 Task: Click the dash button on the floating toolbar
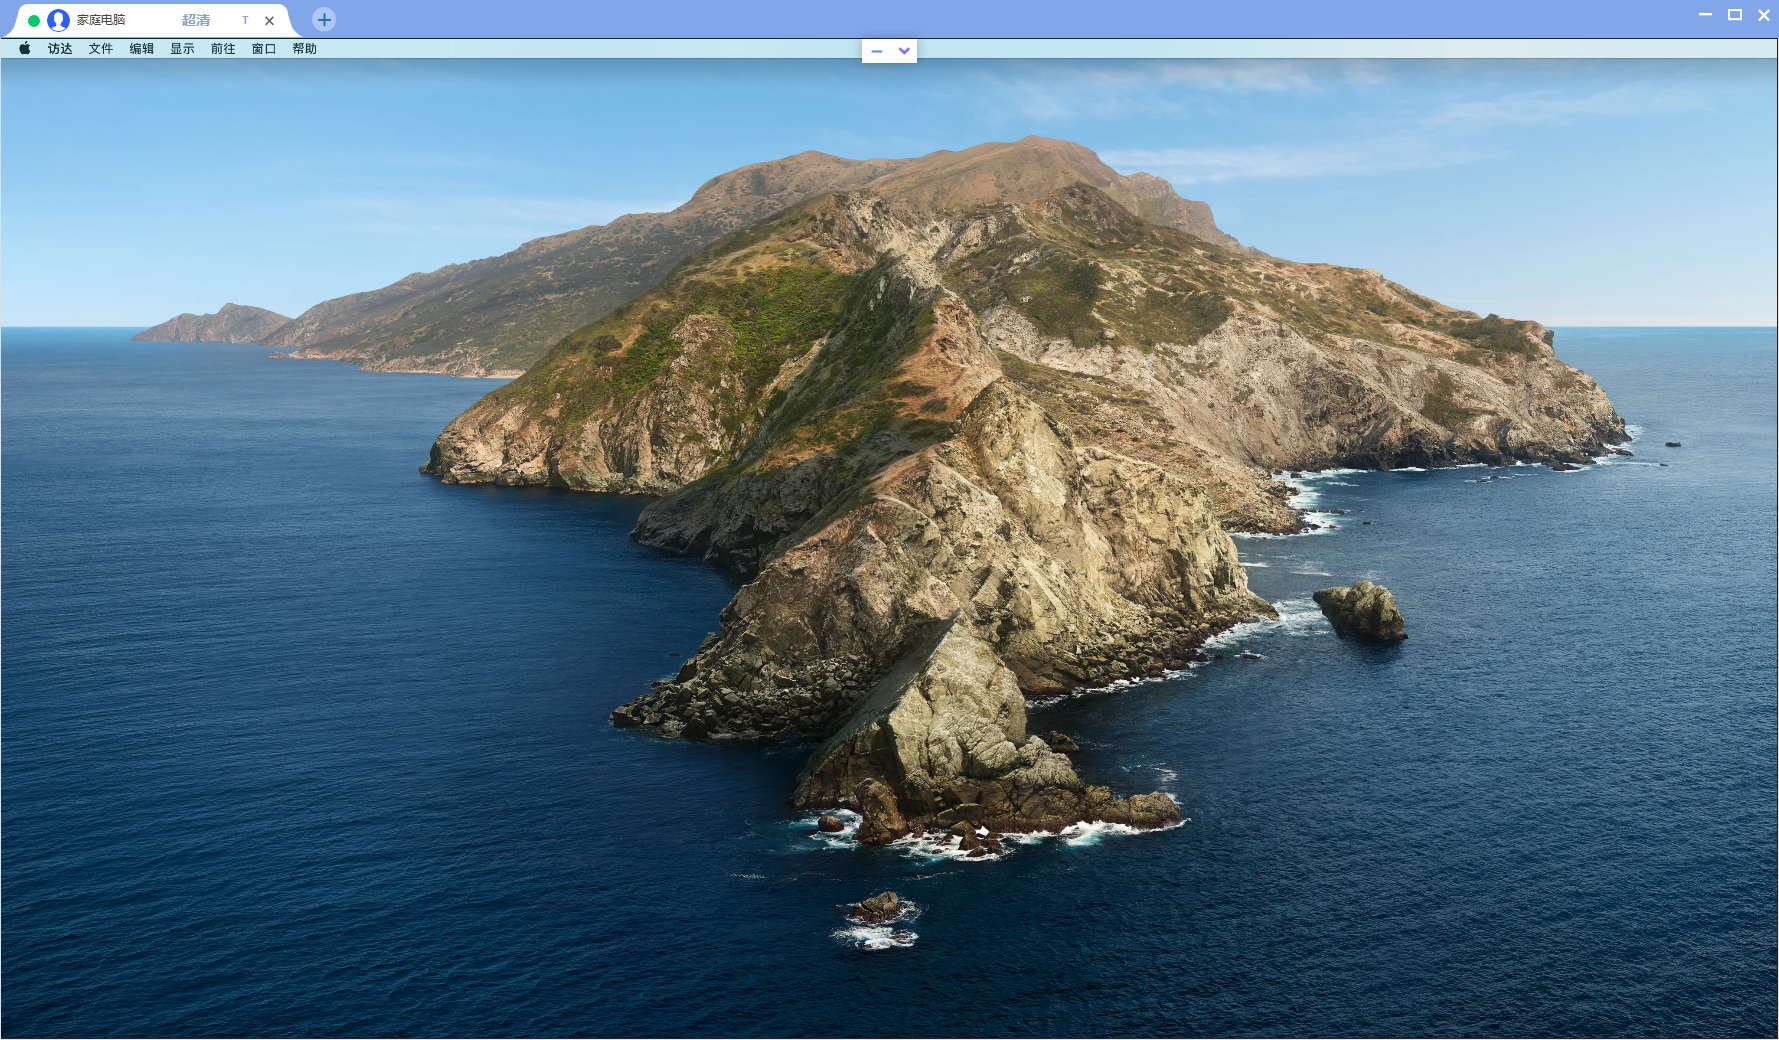(877, 51)
